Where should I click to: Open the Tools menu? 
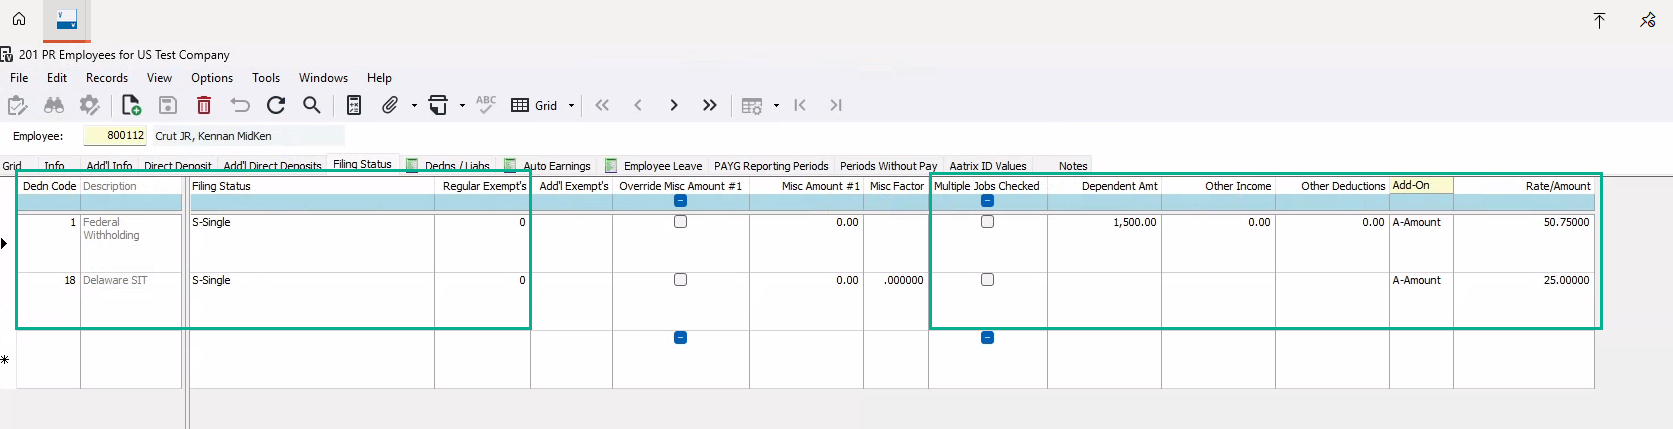[266, 78]
